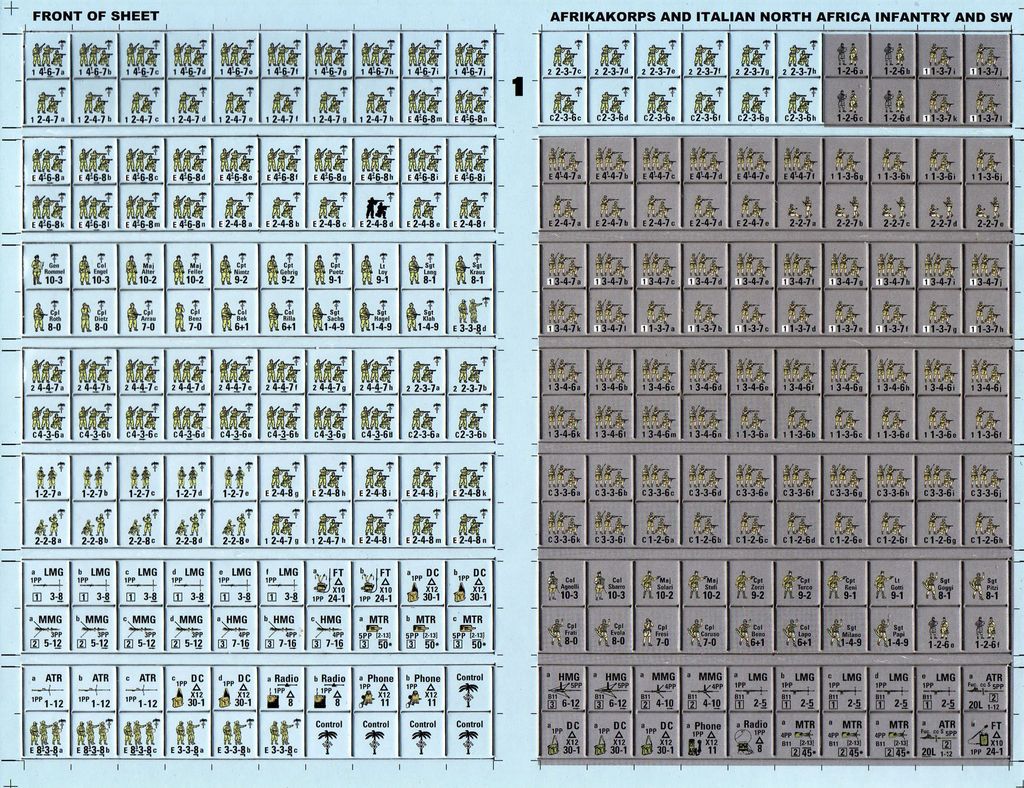Click the FRONT OF SHEET heading

tap(96, 16)
